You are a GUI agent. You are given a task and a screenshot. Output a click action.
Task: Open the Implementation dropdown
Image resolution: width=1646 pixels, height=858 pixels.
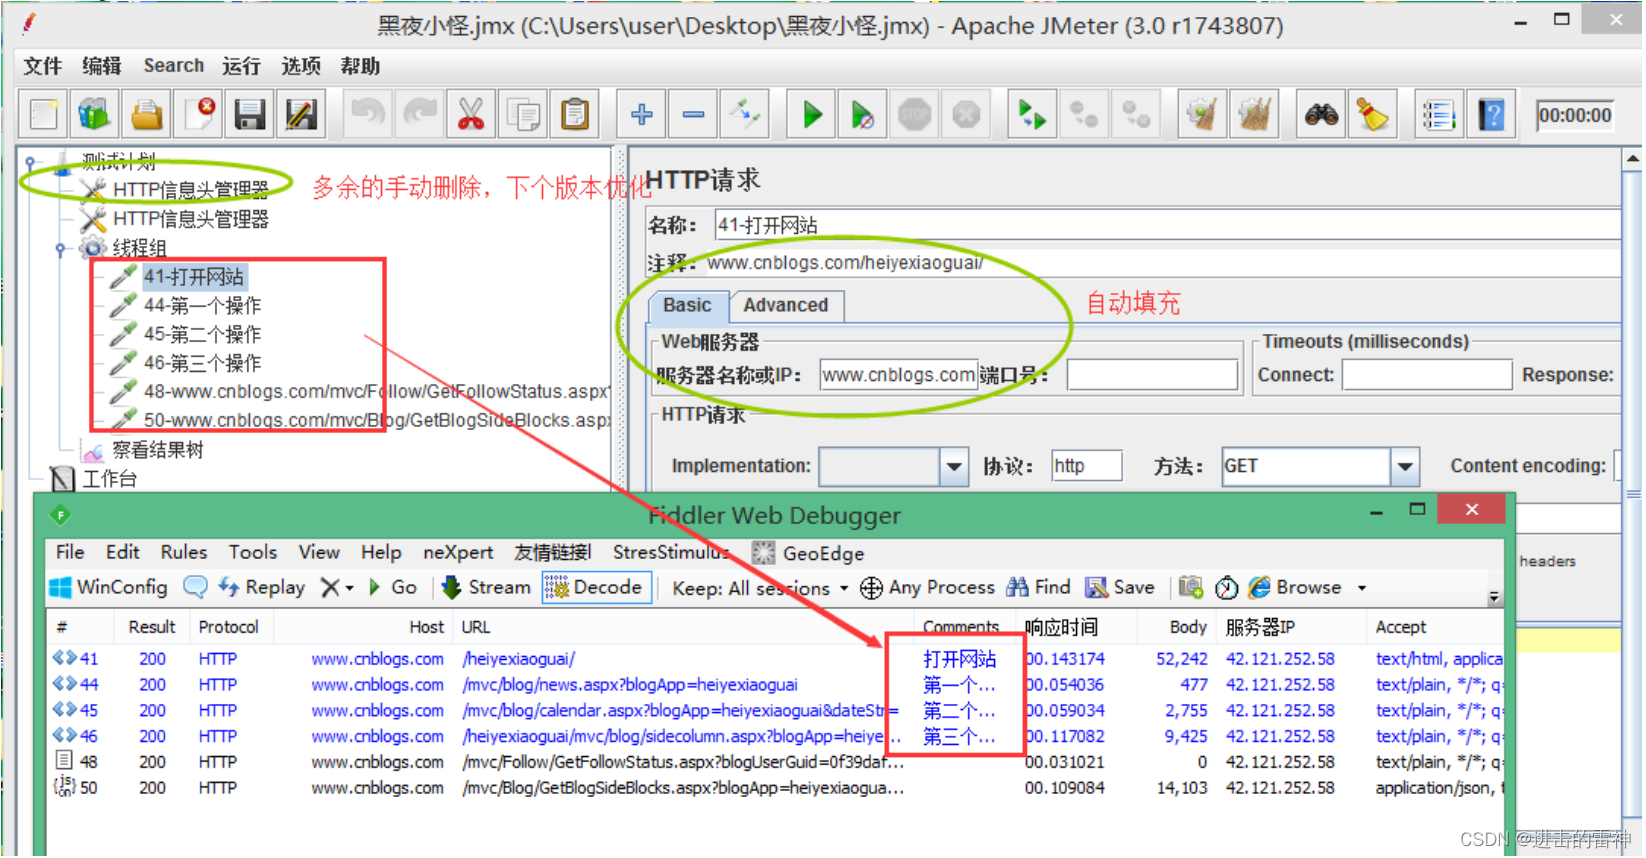tap(954, 466)
